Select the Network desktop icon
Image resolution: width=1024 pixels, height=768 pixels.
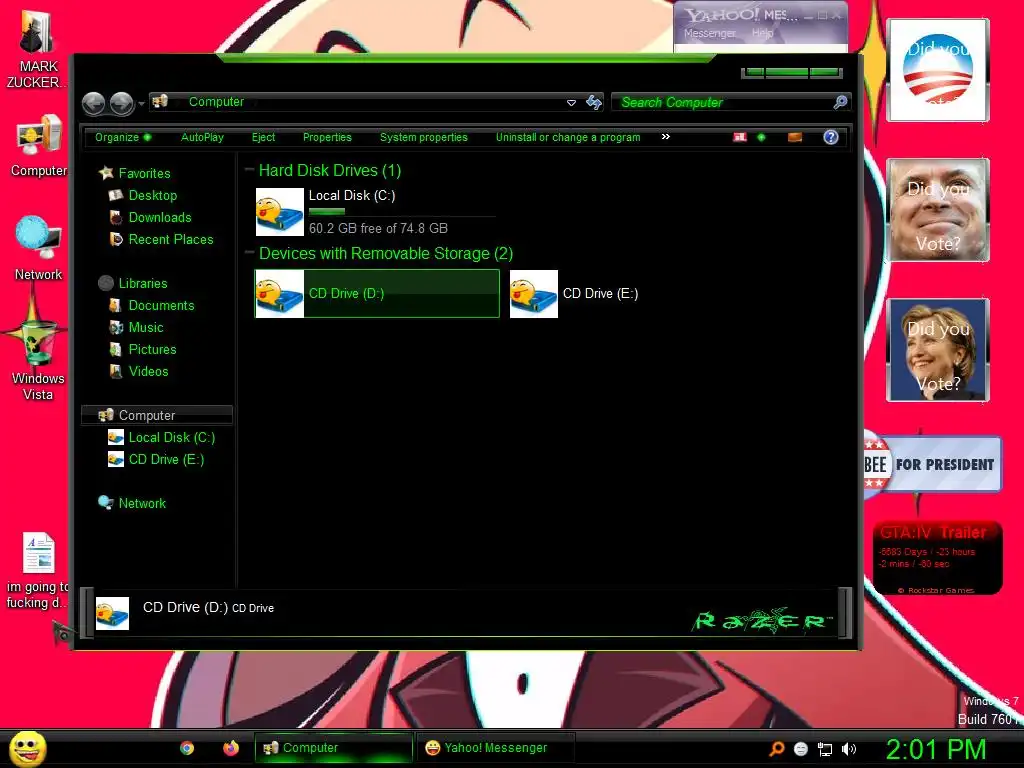39,248
